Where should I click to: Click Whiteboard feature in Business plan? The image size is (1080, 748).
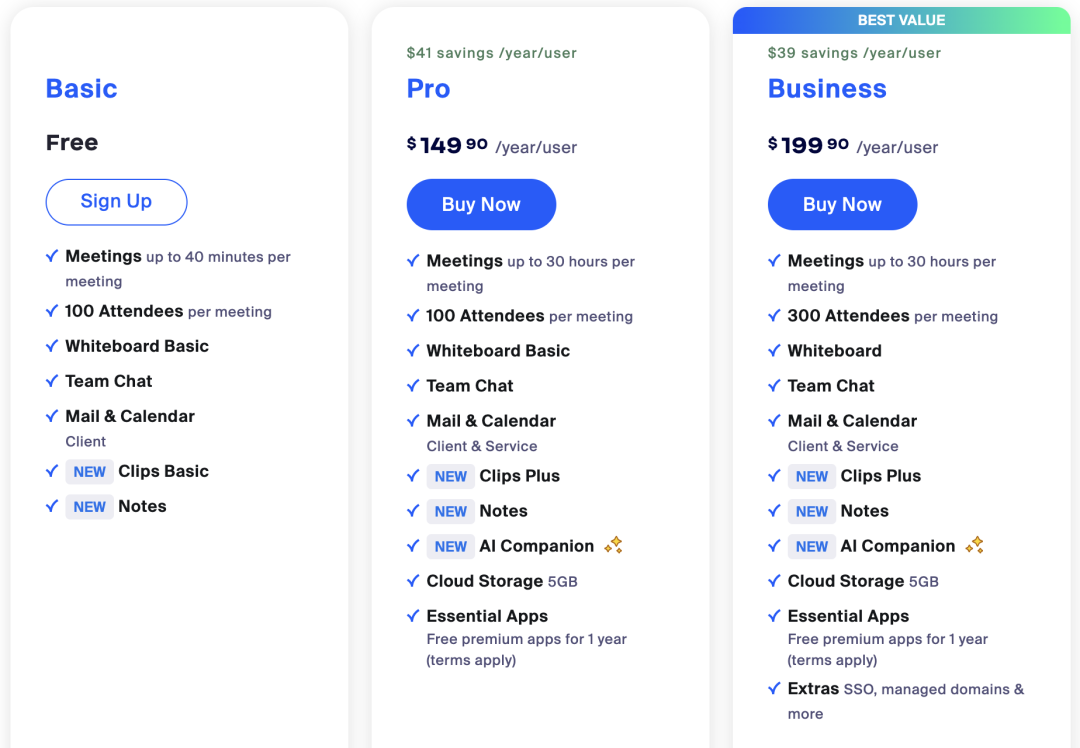834,351
